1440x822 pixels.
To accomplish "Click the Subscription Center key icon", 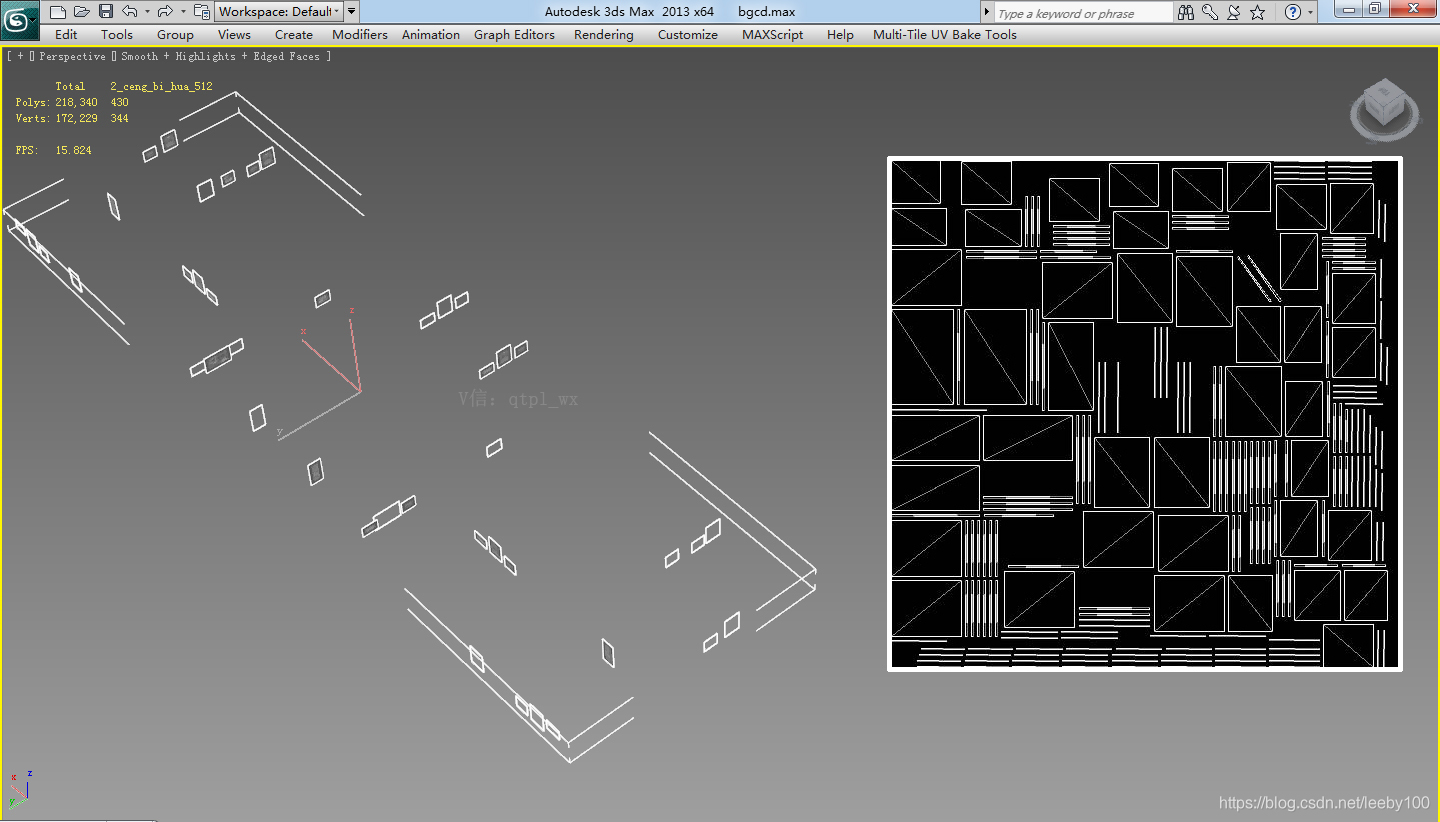I will point(1210,12).
